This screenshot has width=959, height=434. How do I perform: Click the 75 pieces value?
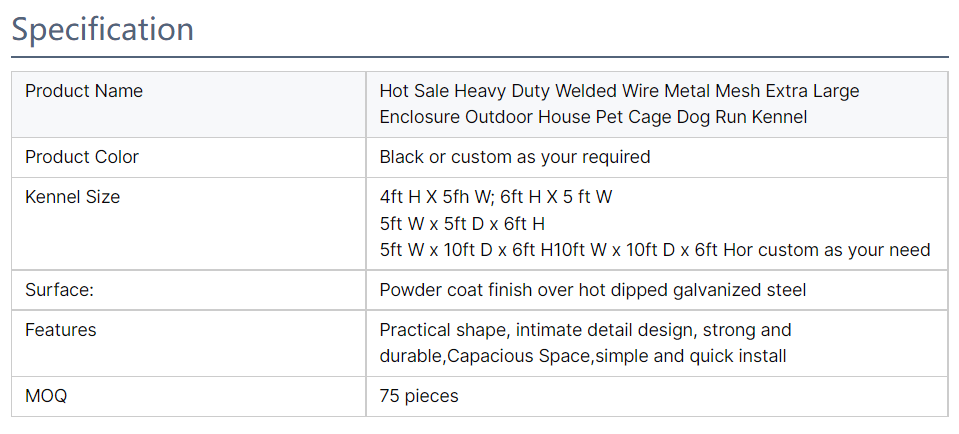(x=419, y=396)
